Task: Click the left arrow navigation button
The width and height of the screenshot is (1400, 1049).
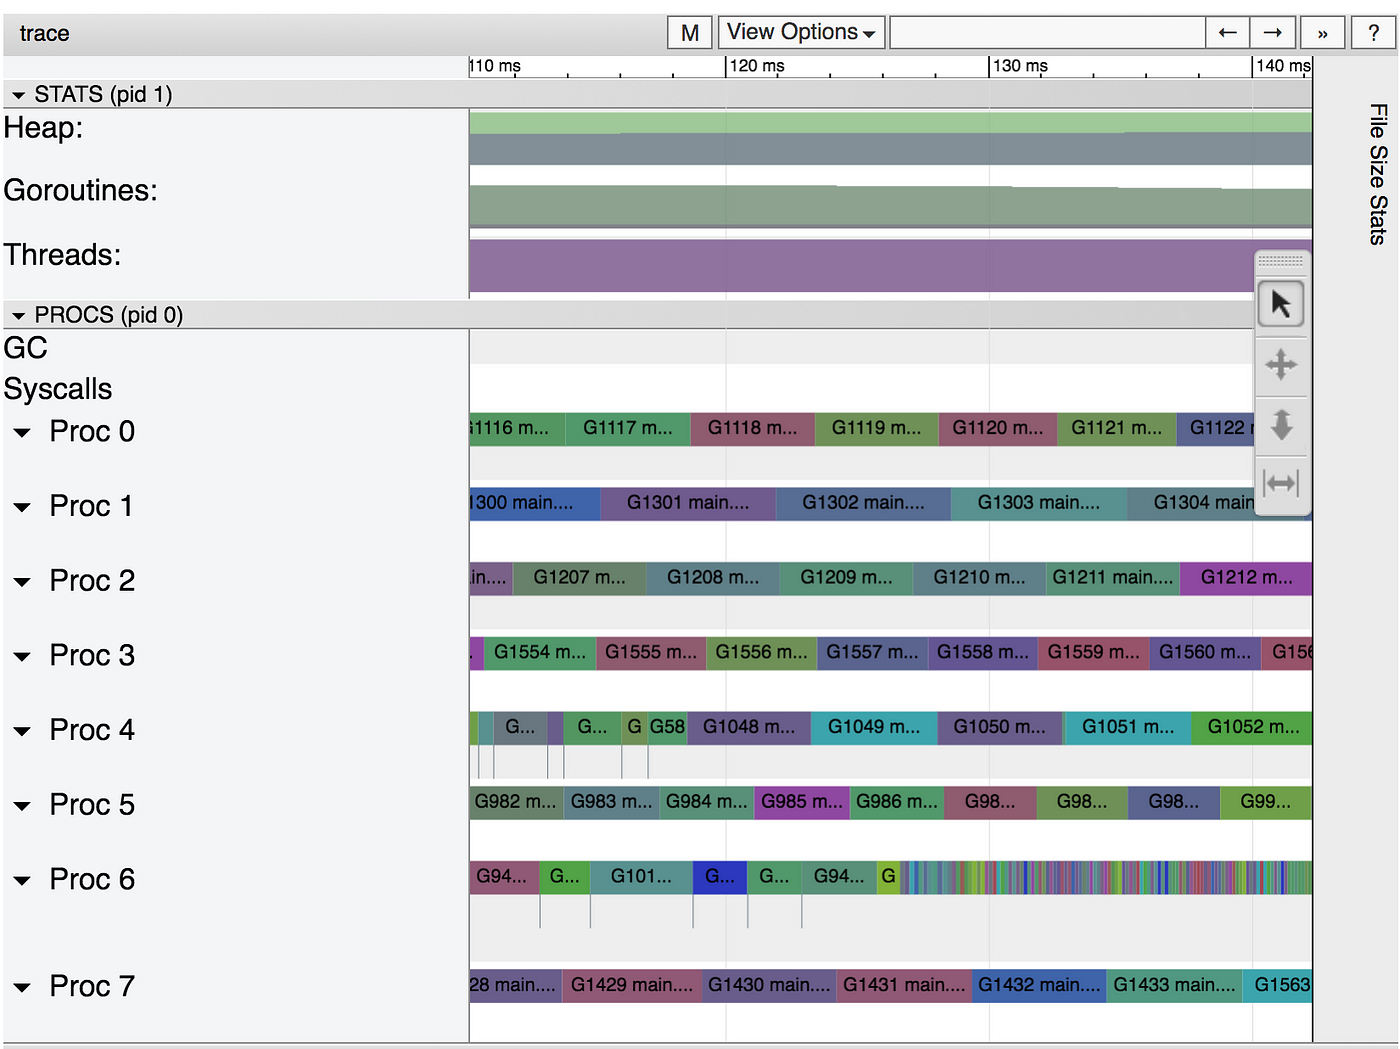Action: tap(1228, 33)
